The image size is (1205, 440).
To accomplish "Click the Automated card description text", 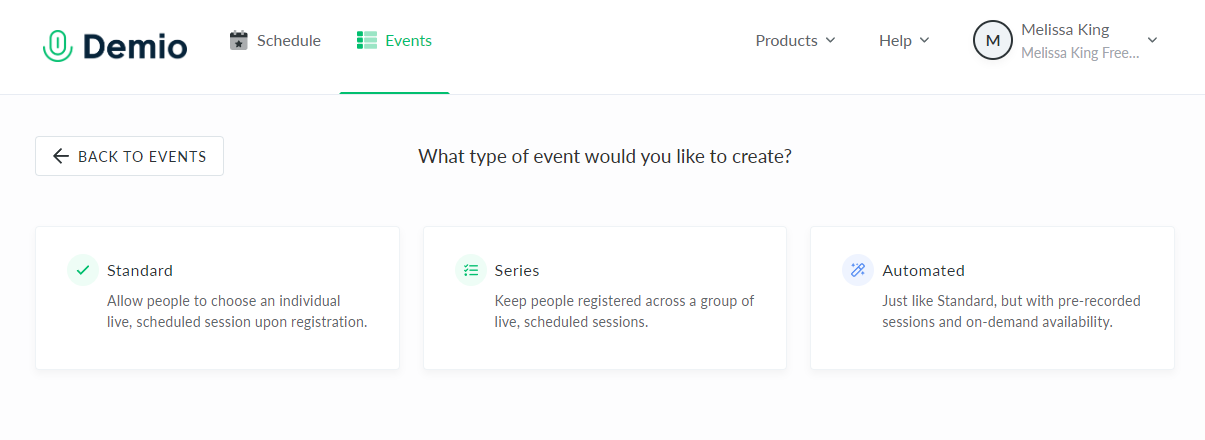I will pyautogui.click(x=1010, y=311).
